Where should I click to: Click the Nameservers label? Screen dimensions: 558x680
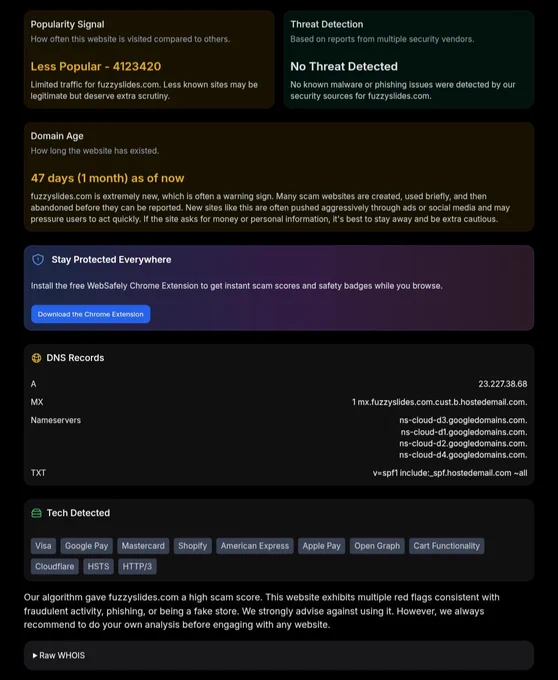(x=55, y=420)
